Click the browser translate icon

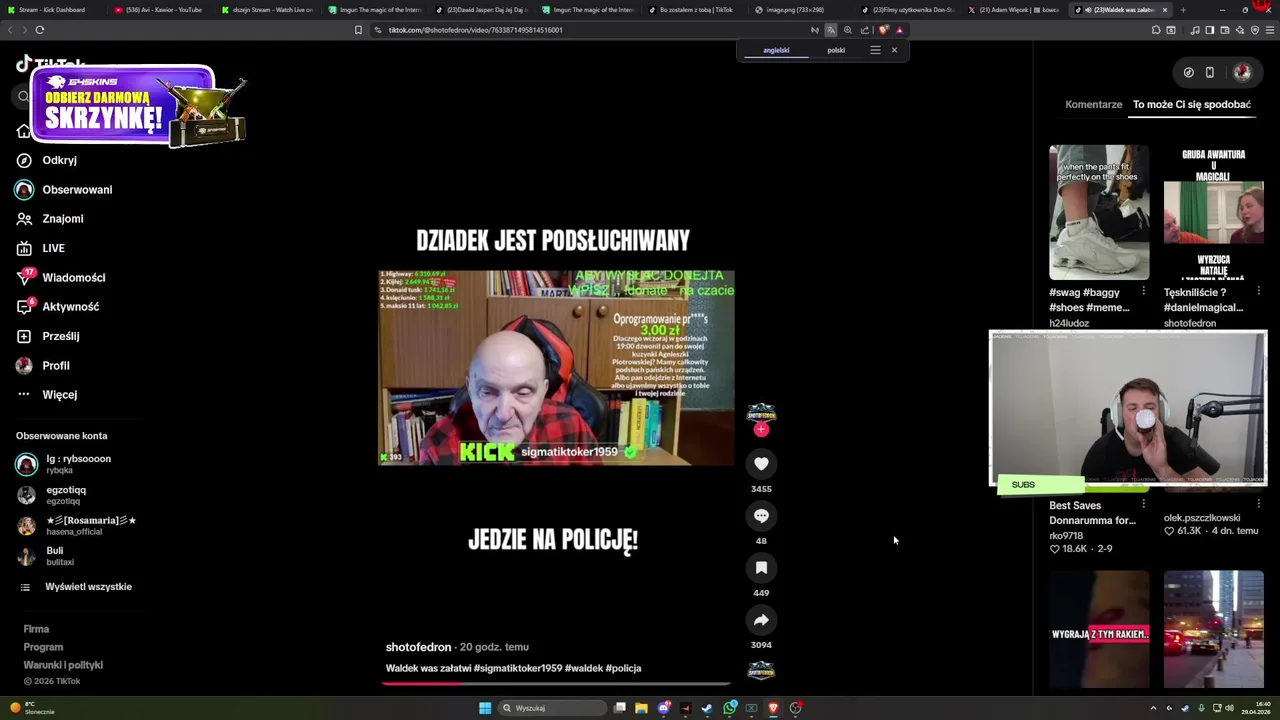830,30
